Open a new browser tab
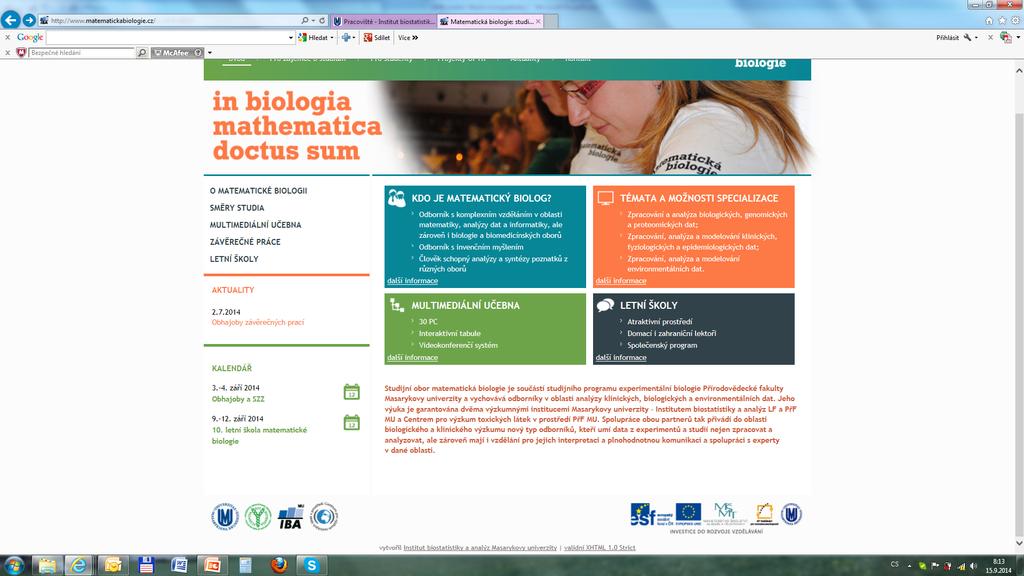The height and width of the screenshot is (576, 1024). point(551,22)
